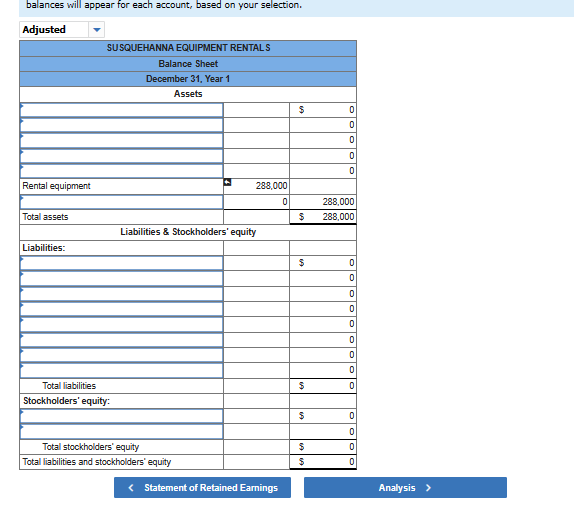Click the Liabilities: section label

pyautogui.click(x=44, y=248)
